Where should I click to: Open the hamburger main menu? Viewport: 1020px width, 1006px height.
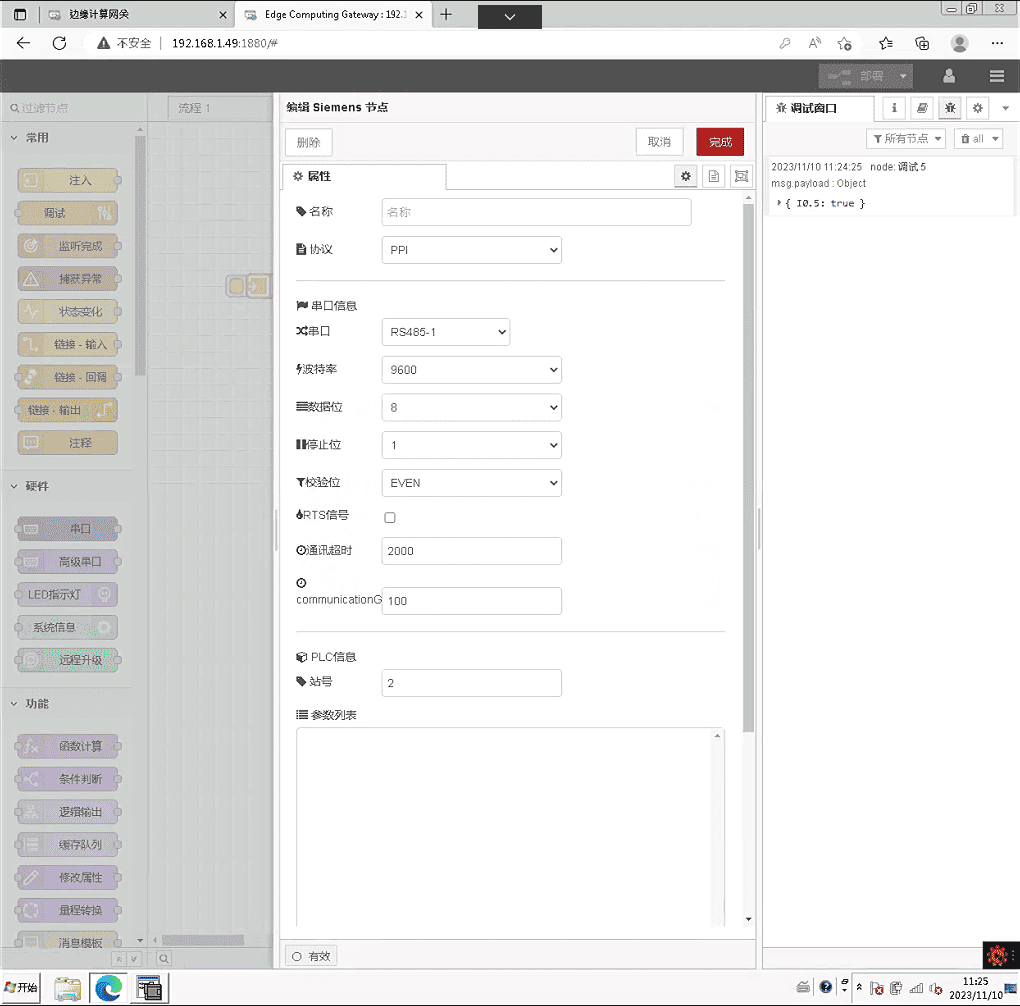point(996,76)
